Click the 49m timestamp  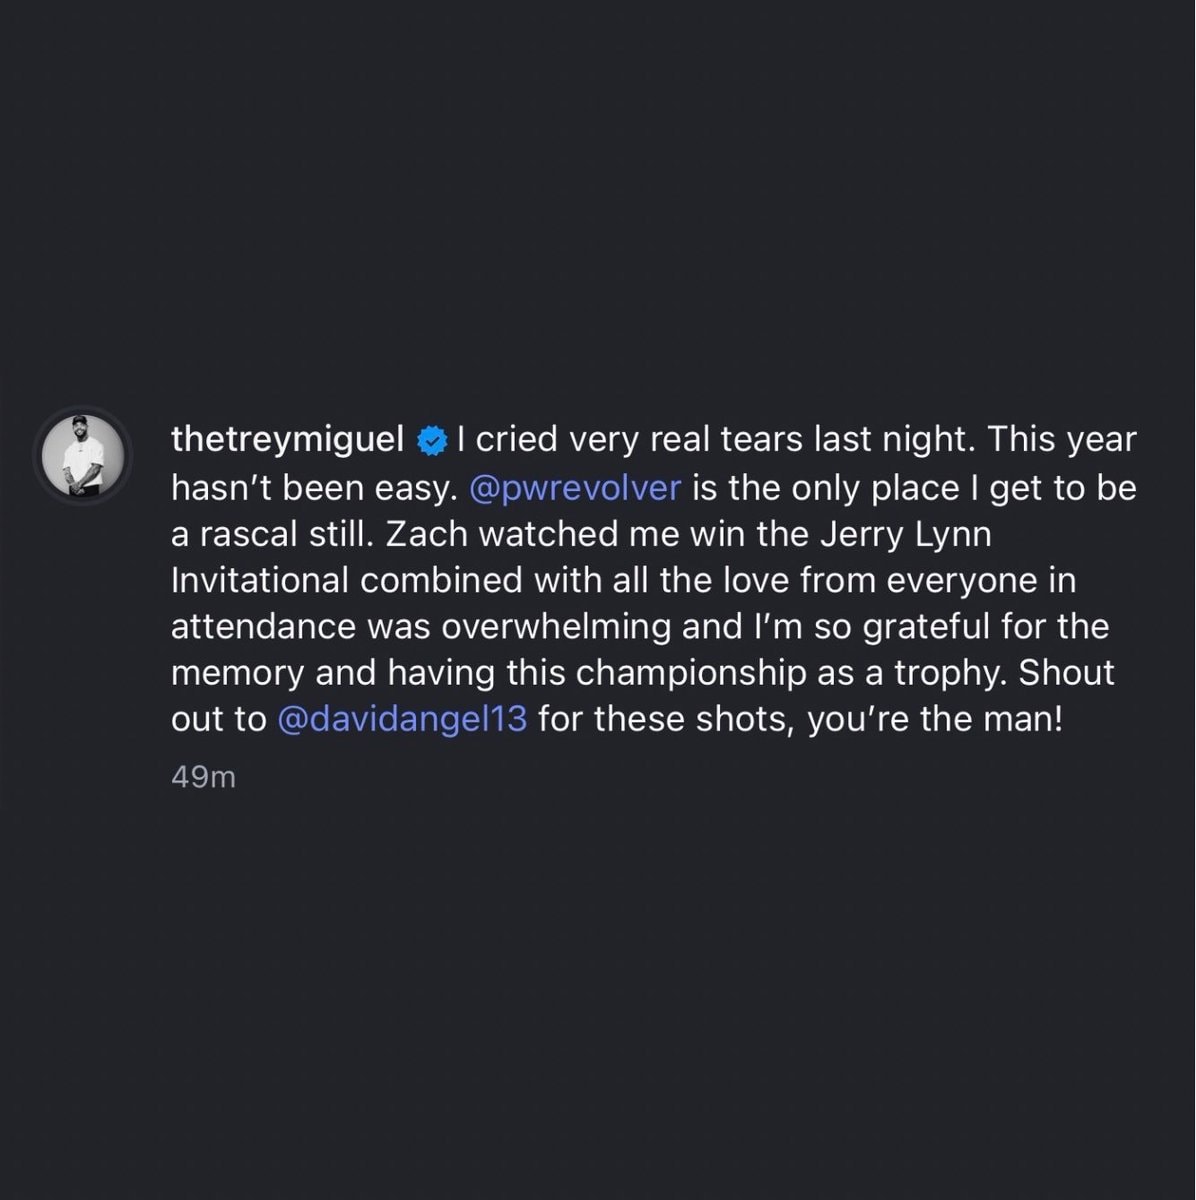coord(203,777)
